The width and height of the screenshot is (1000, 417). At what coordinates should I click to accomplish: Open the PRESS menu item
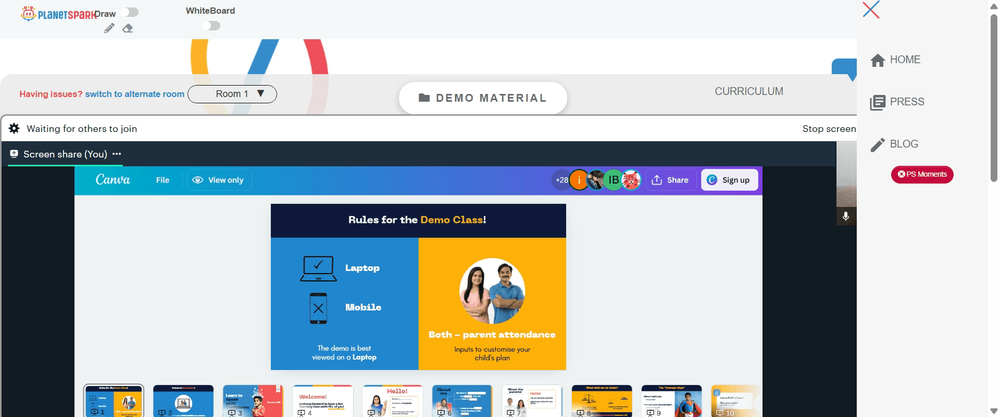[x=897, y=102]
